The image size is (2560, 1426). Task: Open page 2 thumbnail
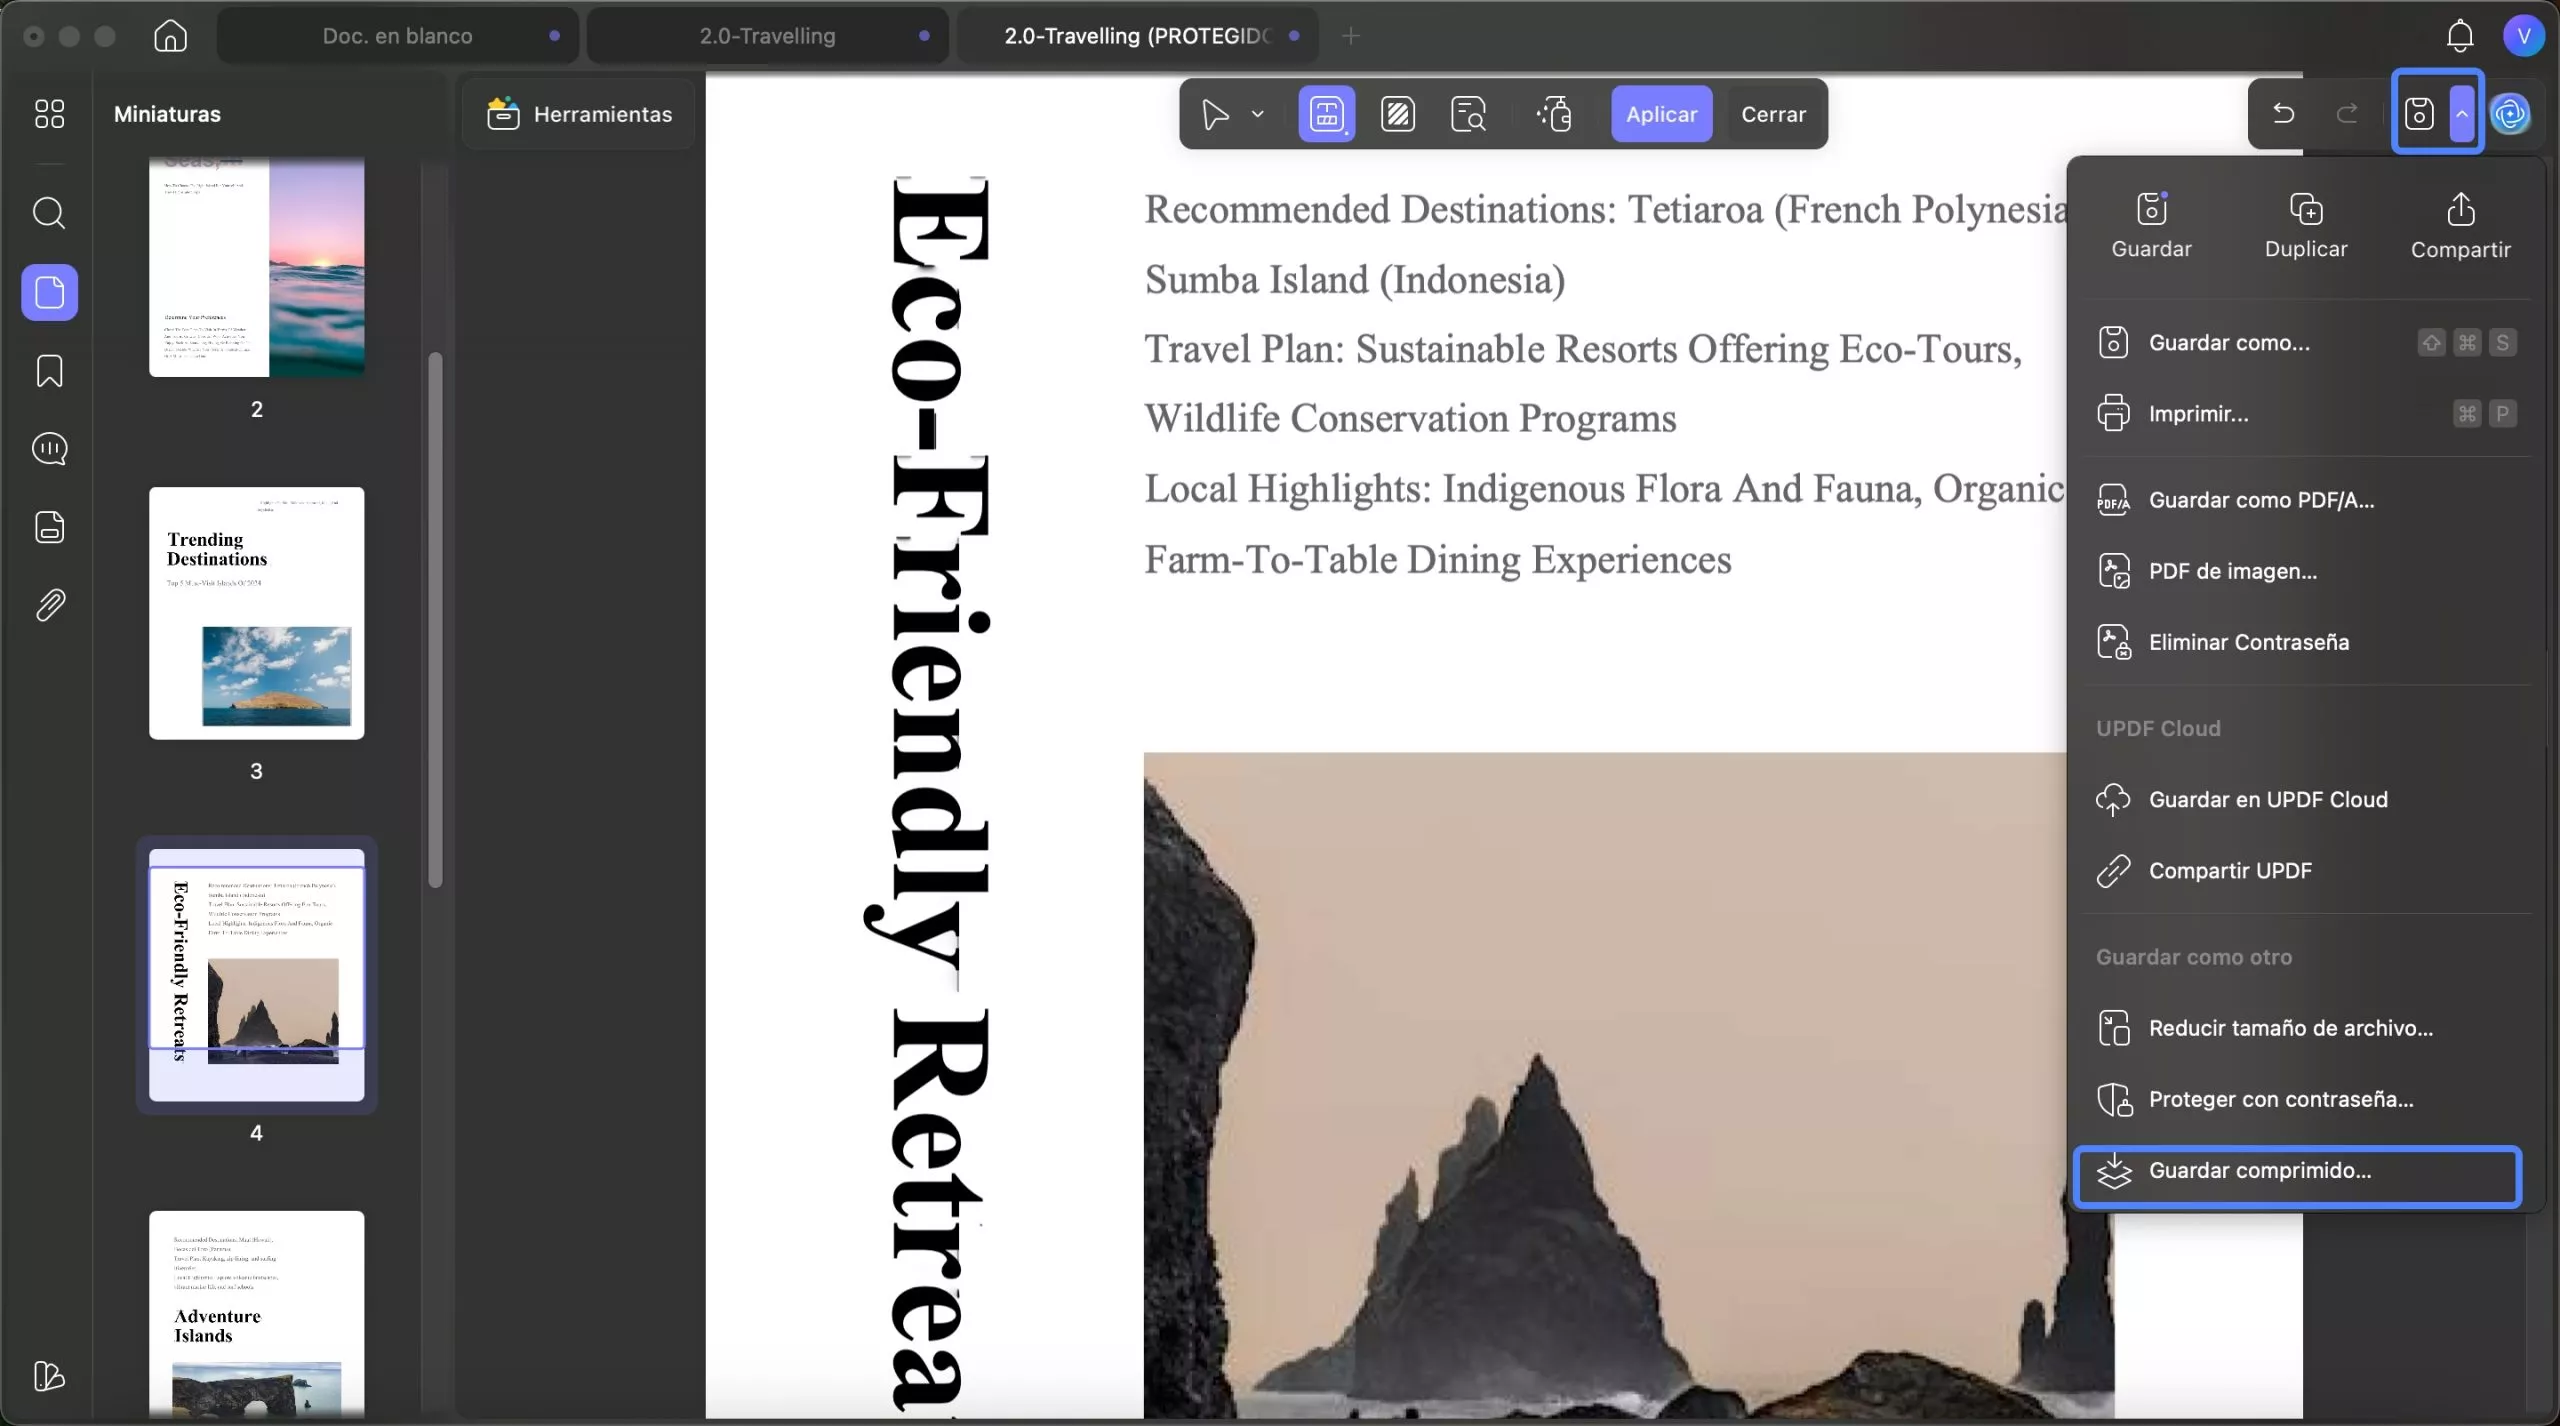(257, 266)
